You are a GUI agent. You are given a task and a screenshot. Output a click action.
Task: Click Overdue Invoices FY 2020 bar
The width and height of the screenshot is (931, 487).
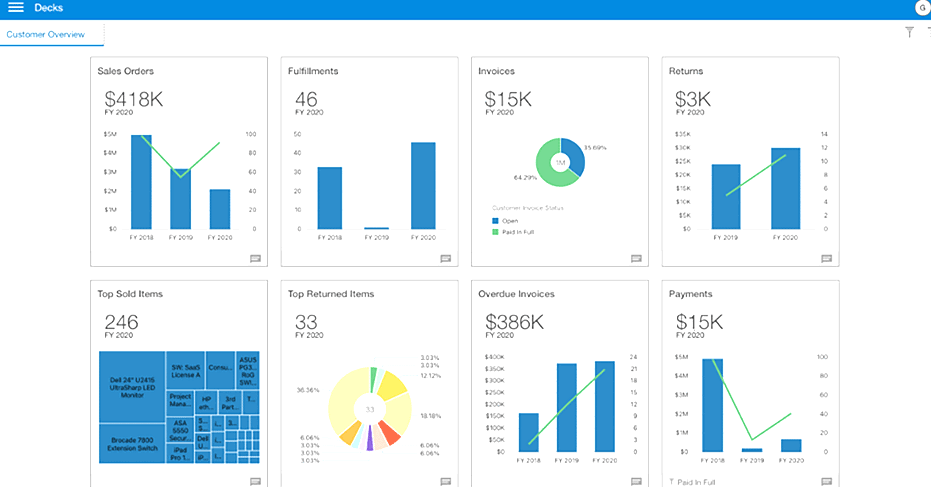coord(604,406)
